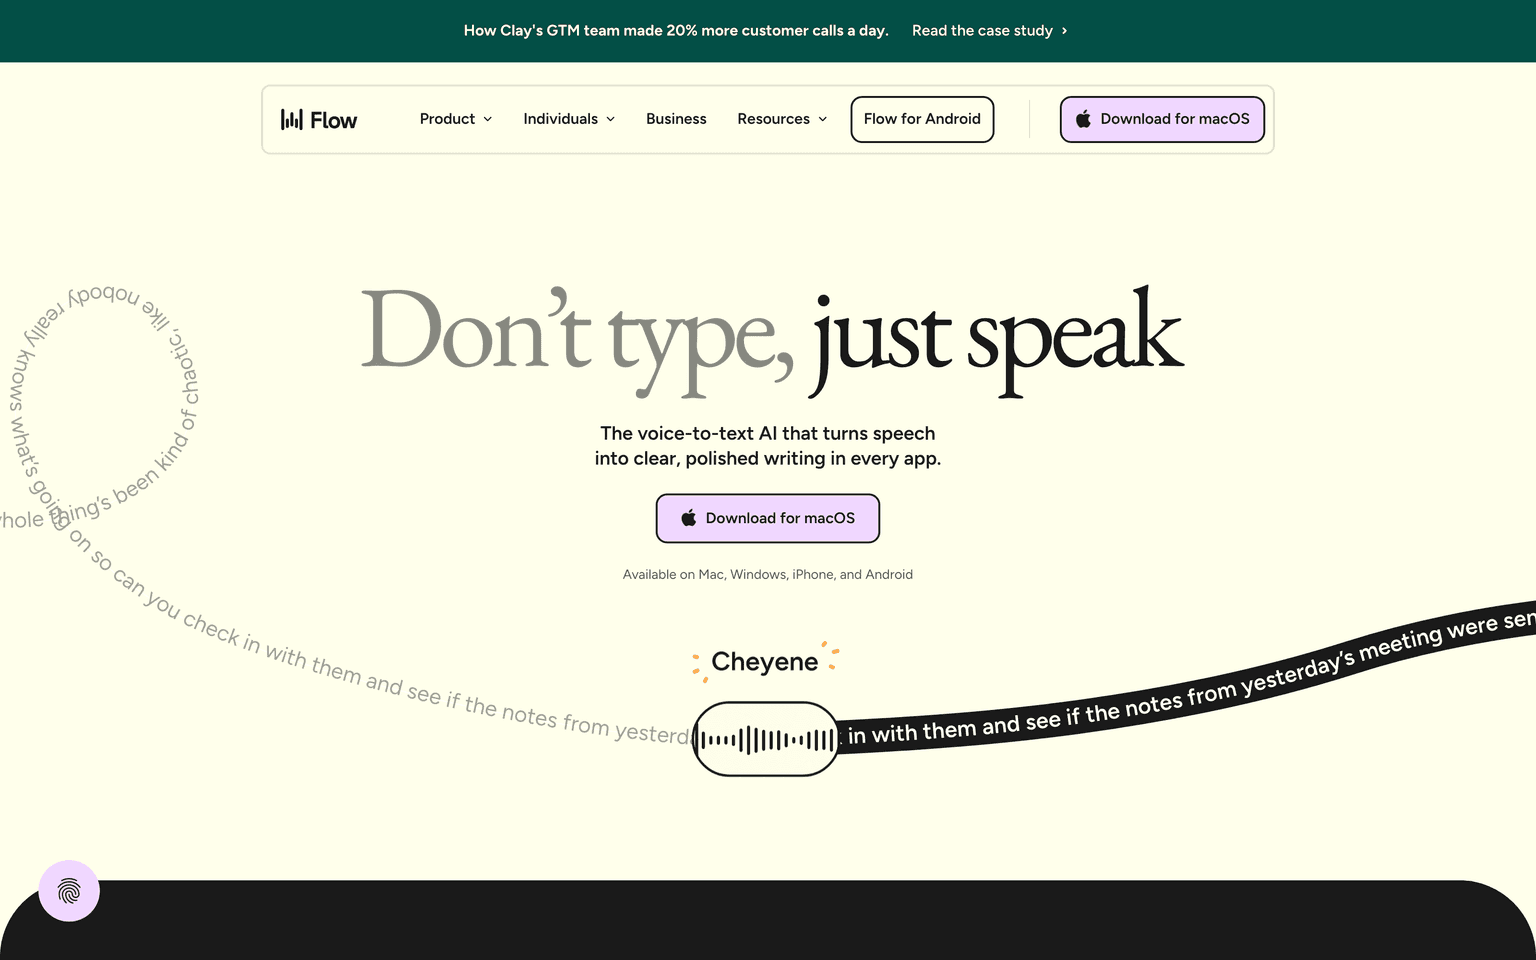Click the hero Download for macOS button
This screenshot has height=960, width=1536.
tap(768, 518)
